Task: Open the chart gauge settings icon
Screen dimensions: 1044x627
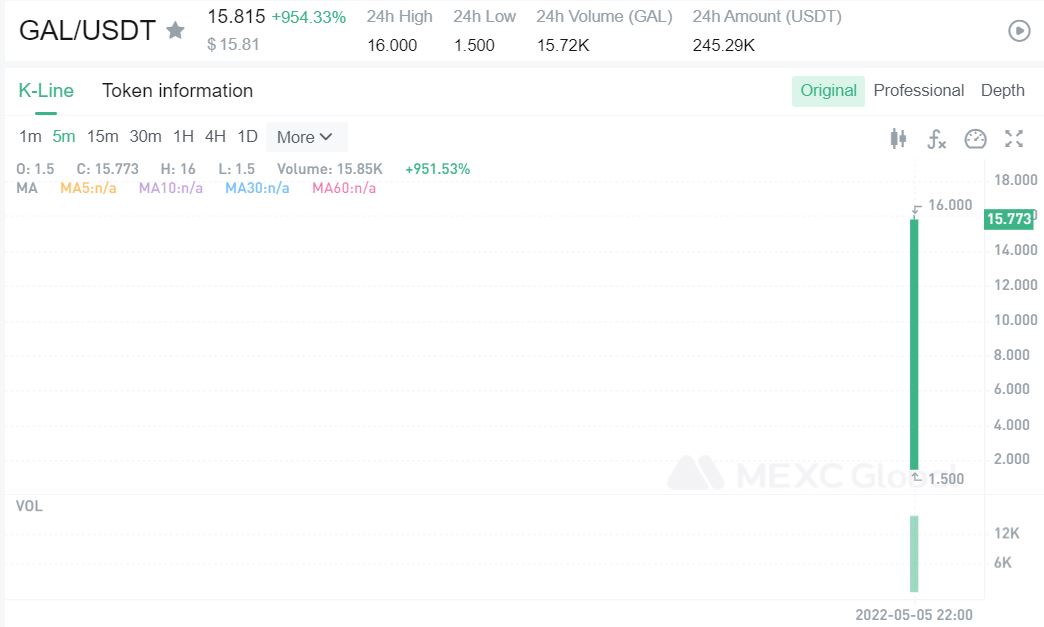Action: 975,138
